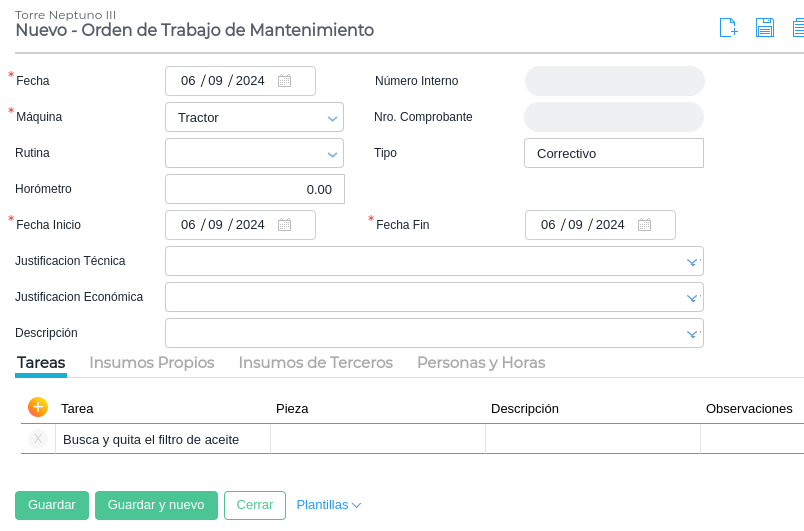Switch to Insumos de Terceros tab
804x531 pixels.
[315, 363]
